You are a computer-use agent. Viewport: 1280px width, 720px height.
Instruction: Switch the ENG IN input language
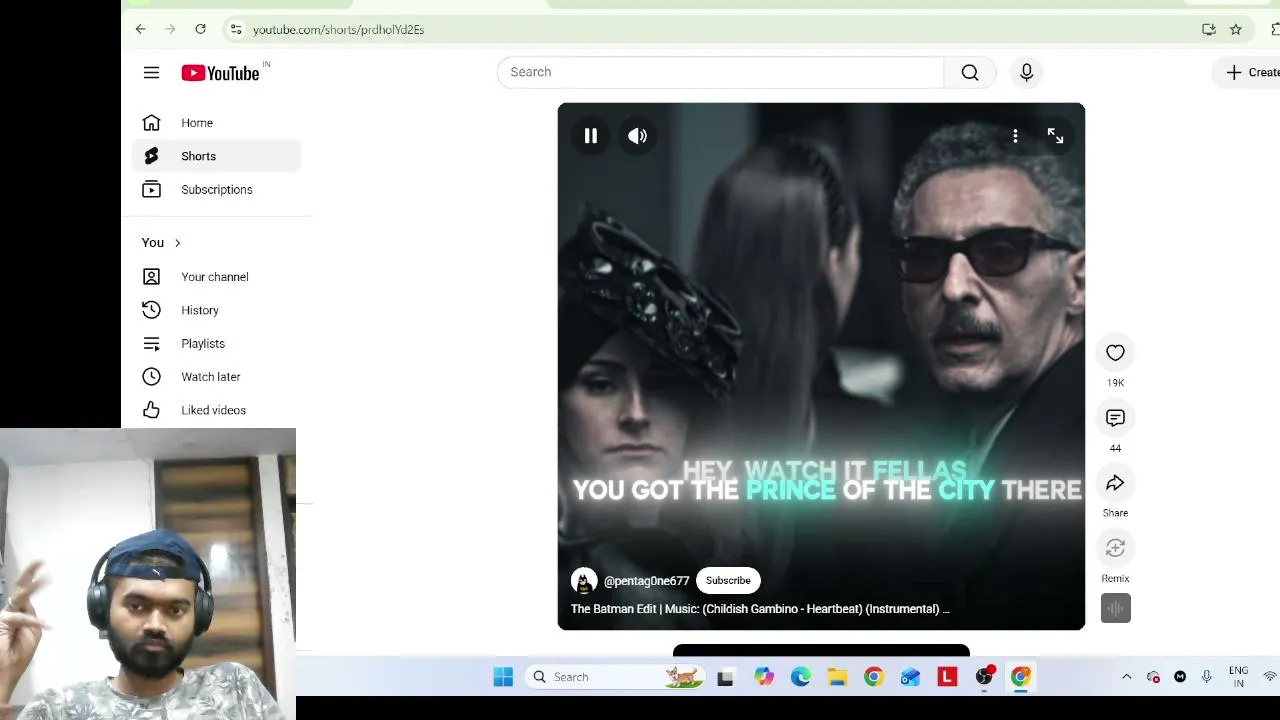tap(1238, 677)
